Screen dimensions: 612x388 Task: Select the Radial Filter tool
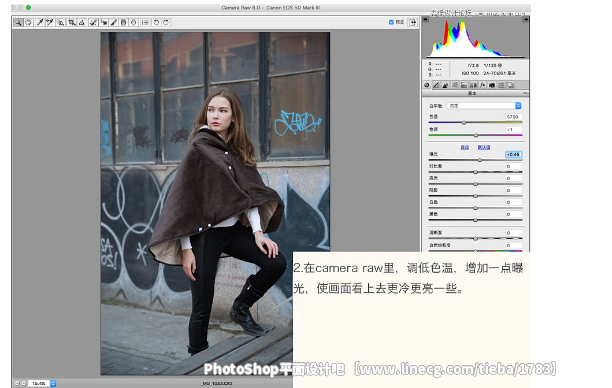tap(133, 23)
